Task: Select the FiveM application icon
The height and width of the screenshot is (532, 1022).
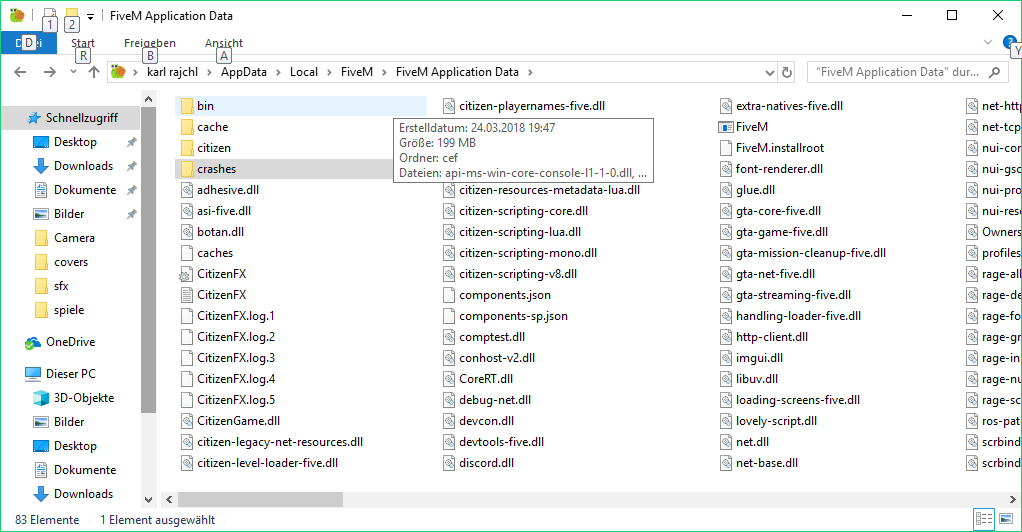Action: click(x=725, y=127)
